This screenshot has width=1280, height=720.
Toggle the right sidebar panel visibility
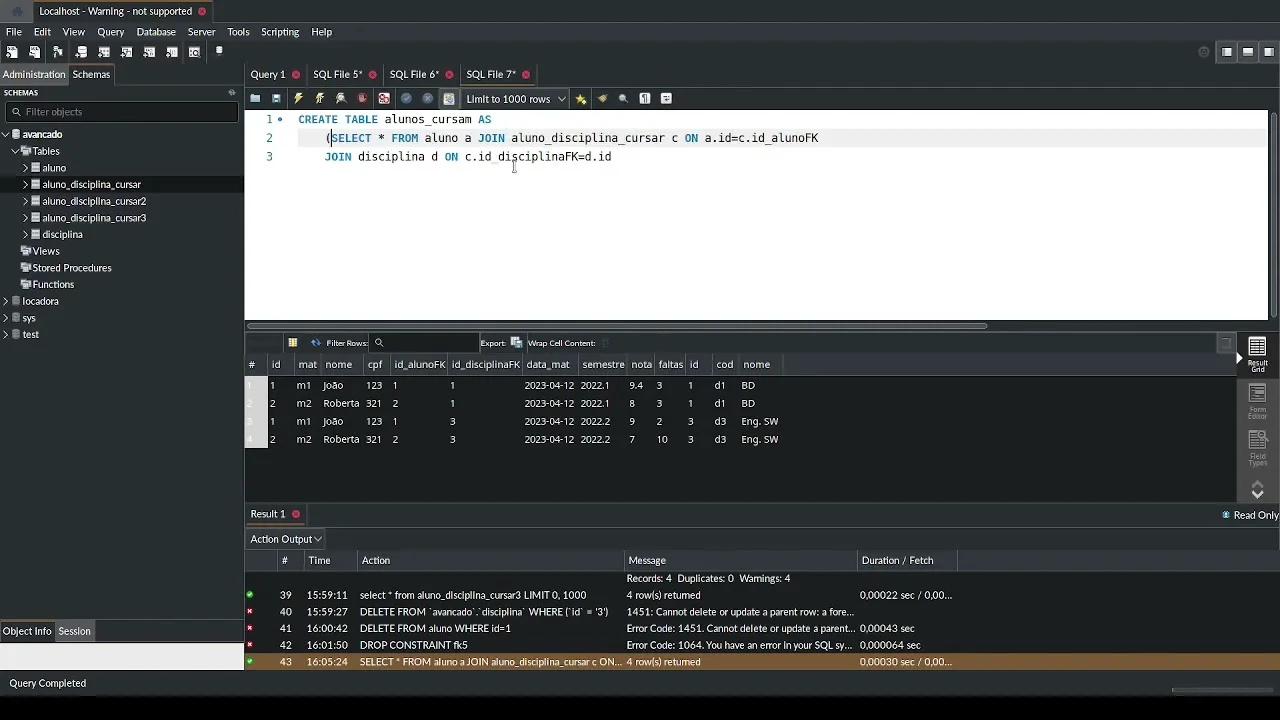click(x=1271, y=52)
